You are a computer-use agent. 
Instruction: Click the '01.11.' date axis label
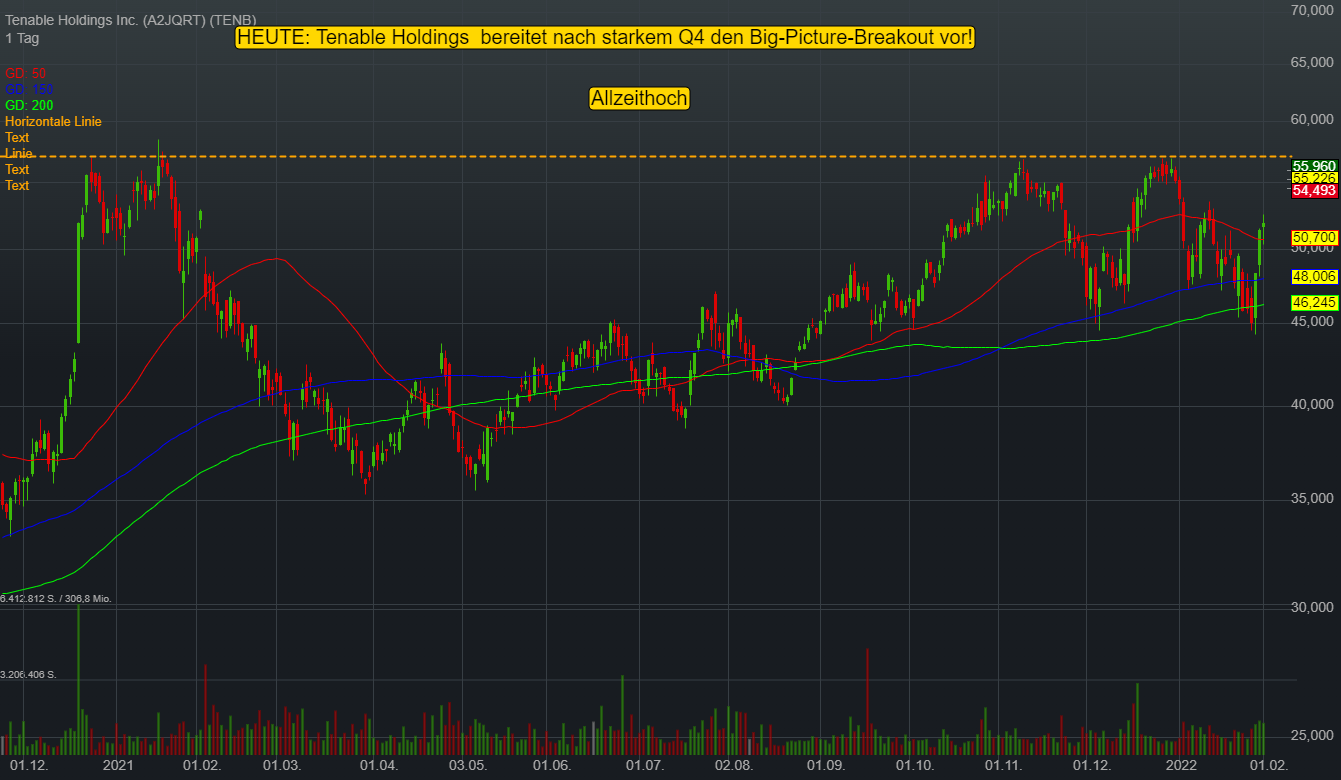pos(1003,766)
